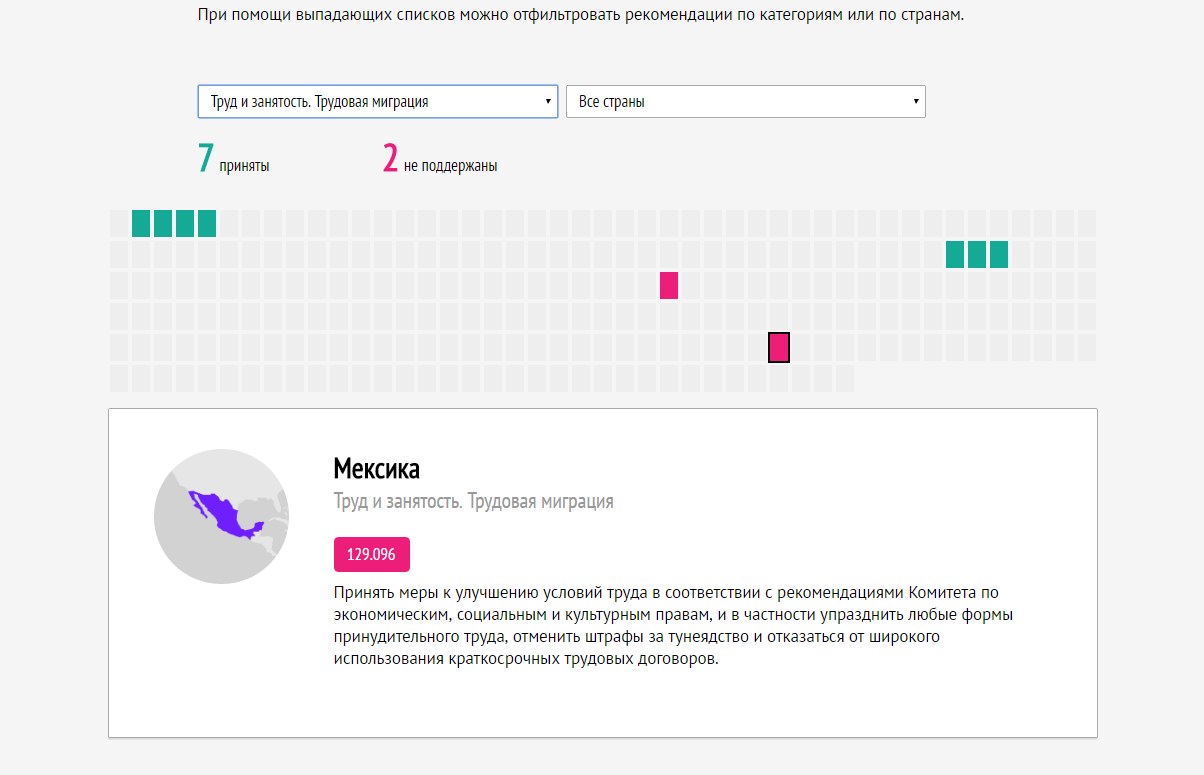Click the pink 129.096 recommendation badge
The height and width of the screenshot is (775, 1204).
tap(371, 554)
